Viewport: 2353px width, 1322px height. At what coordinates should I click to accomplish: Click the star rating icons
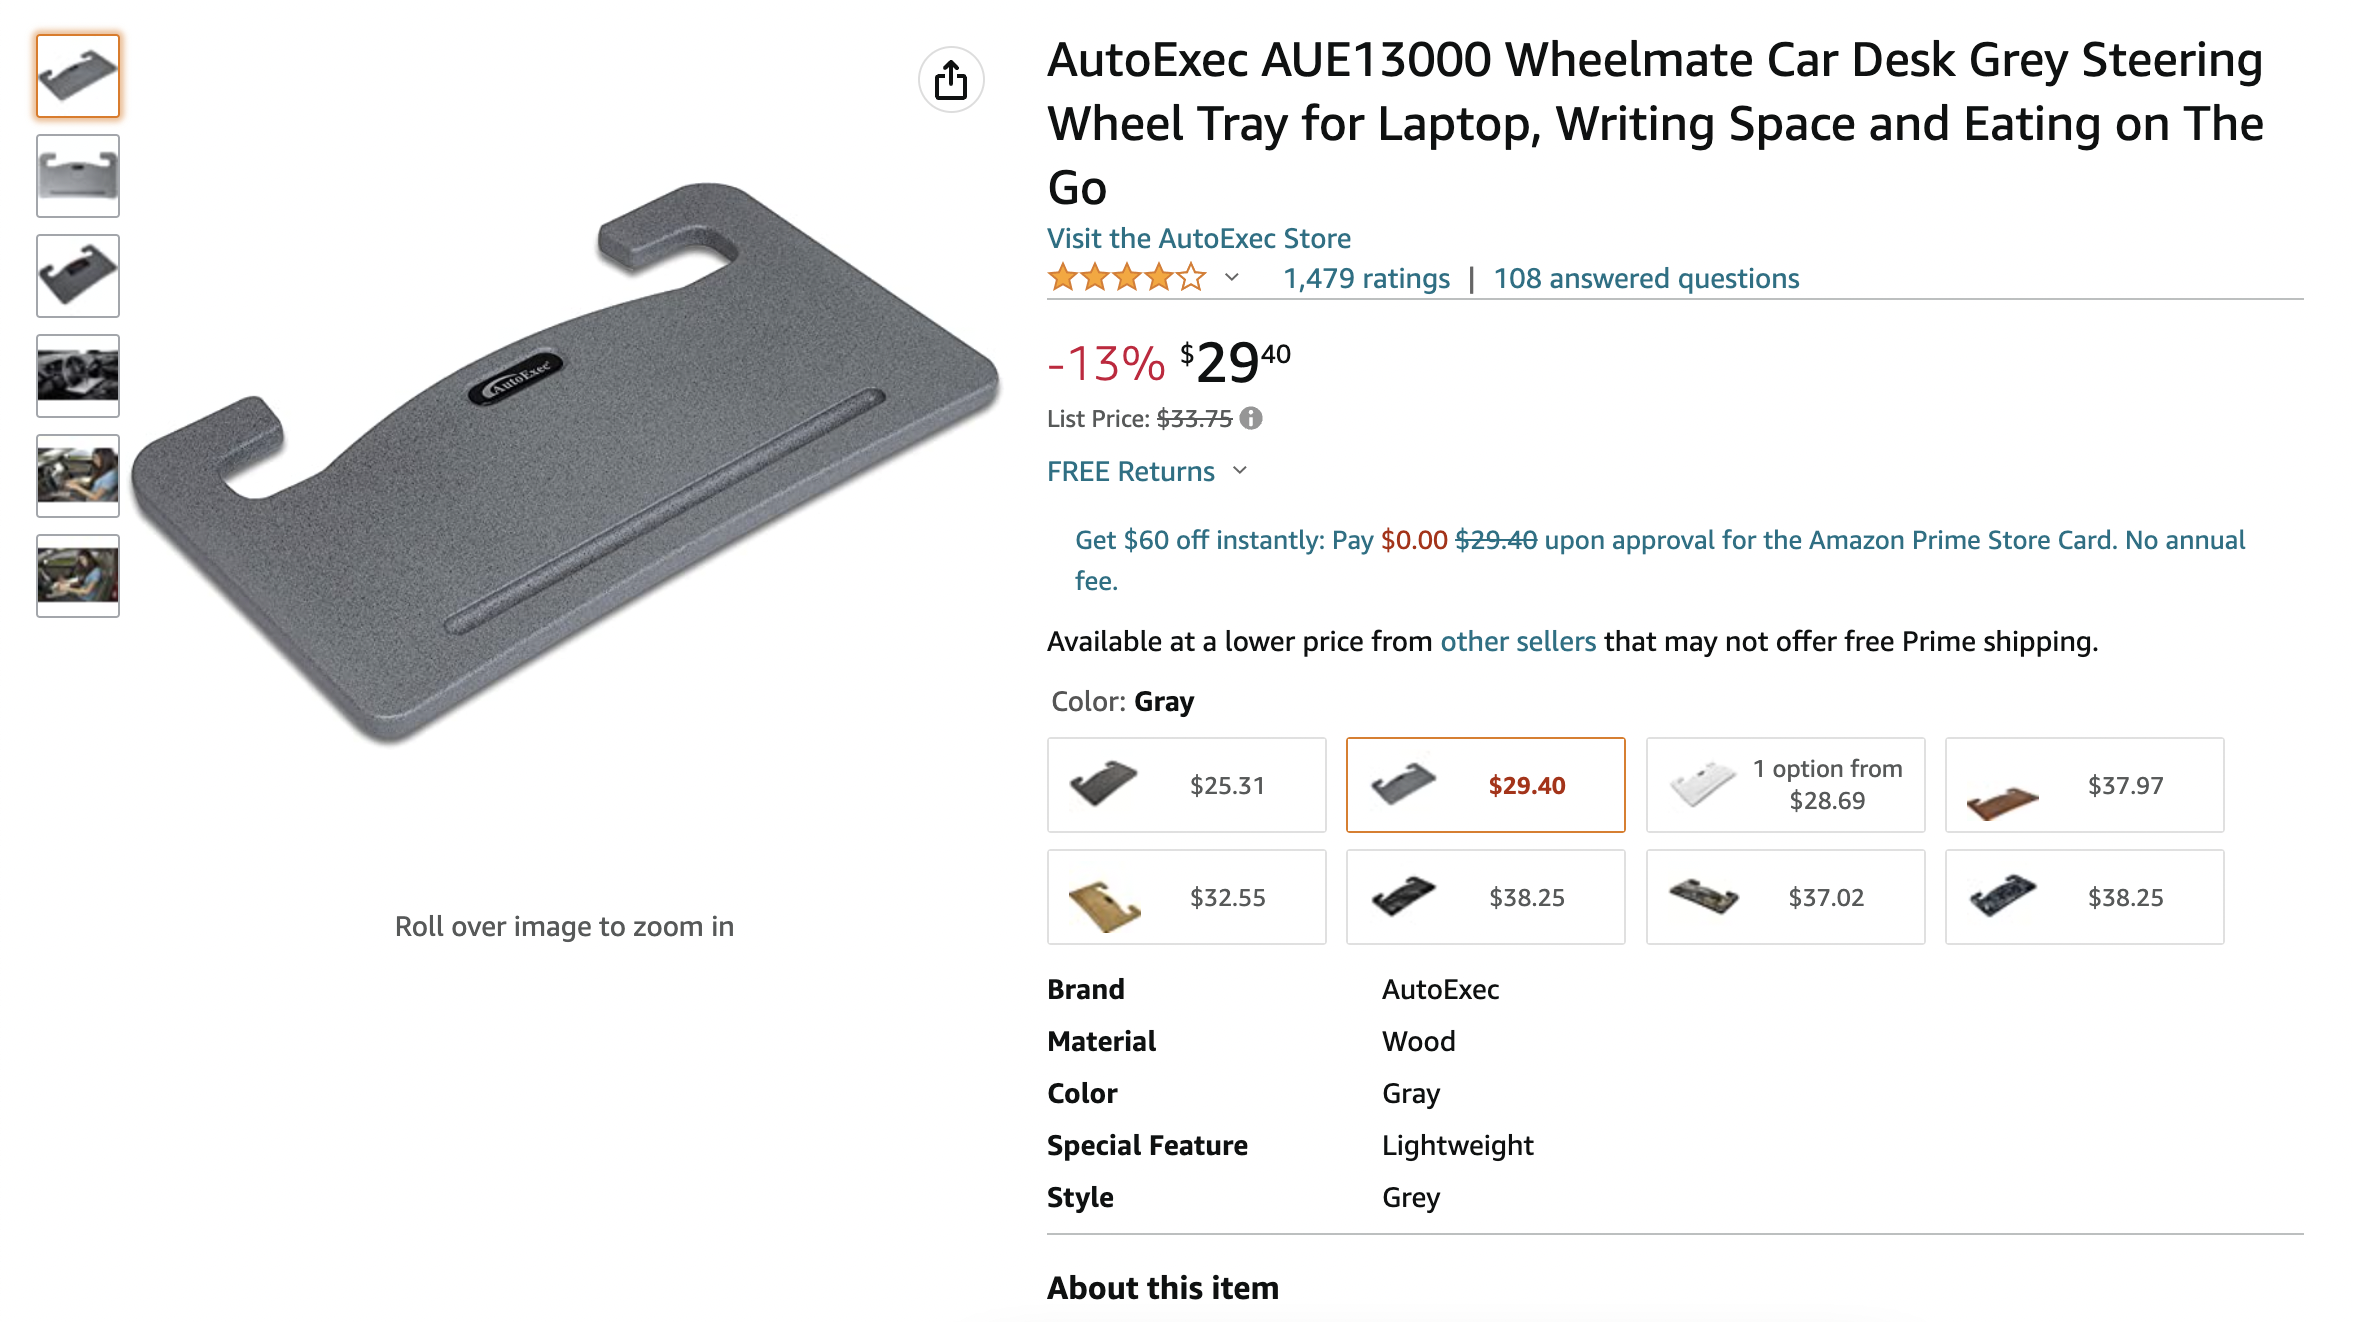point(1126,278)
